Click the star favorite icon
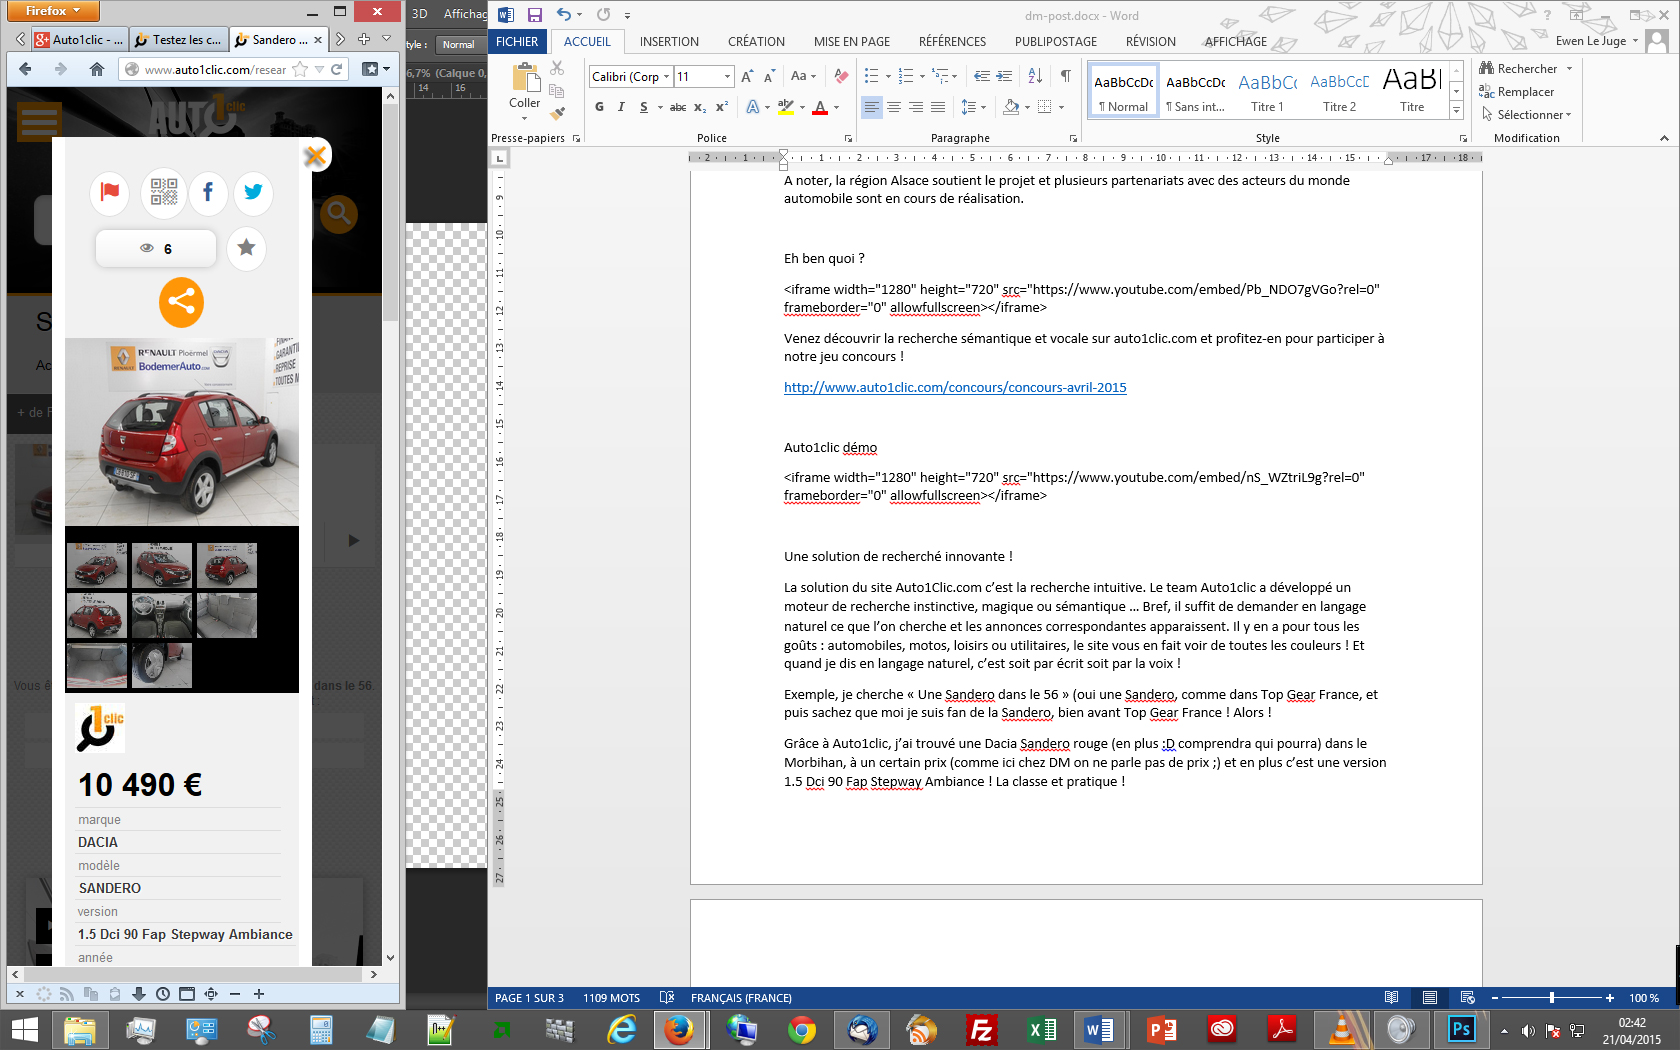Image resolution: width=1680 pixels, height=1050 pixels. pyautogui.click(x=246, y=248)
